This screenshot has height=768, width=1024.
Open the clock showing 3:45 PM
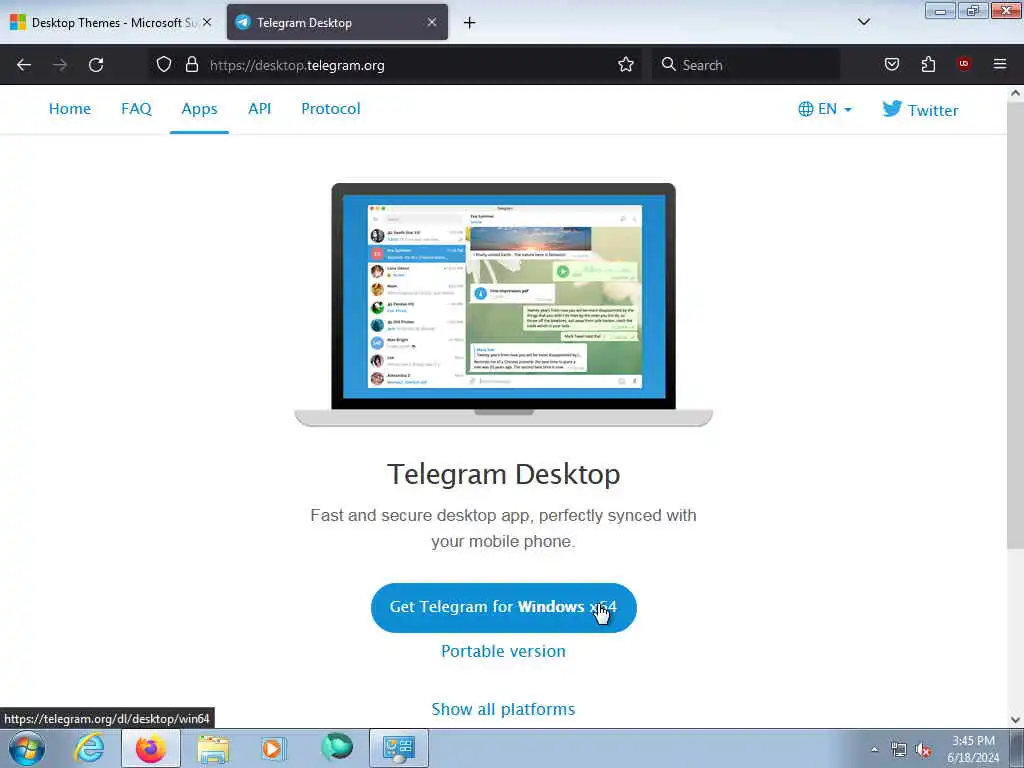point(973,749)
